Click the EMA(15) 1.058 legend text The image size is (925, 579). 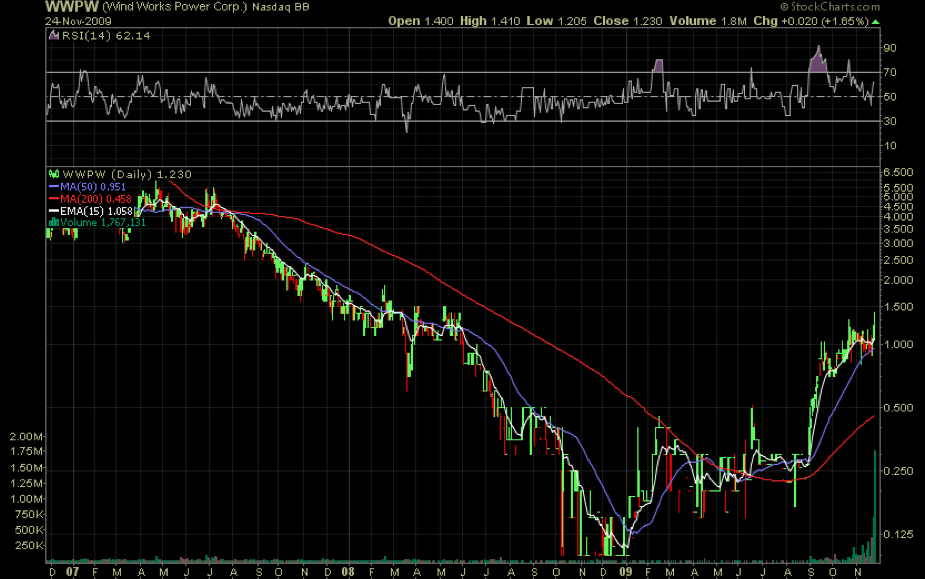click(x=96, y=211)
